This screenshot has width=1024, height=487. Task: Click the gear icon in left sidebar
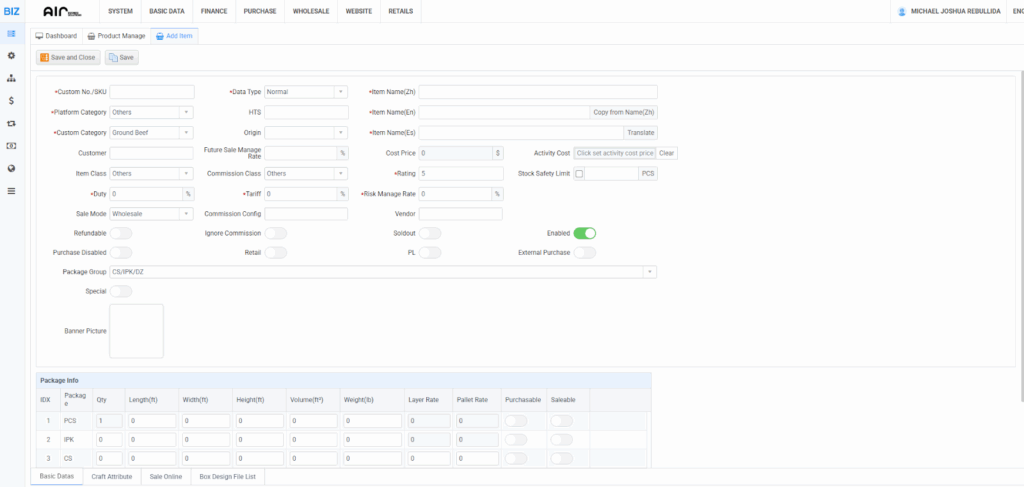11,55
